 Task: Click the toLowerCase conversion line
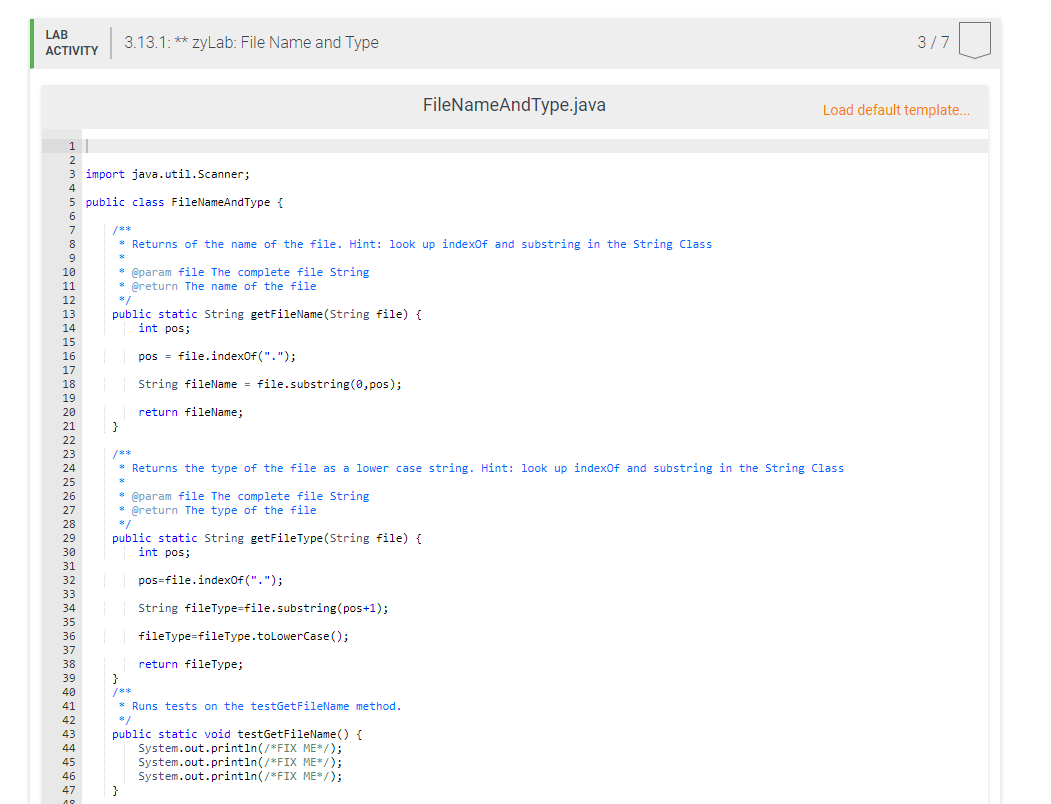(244, 635)
